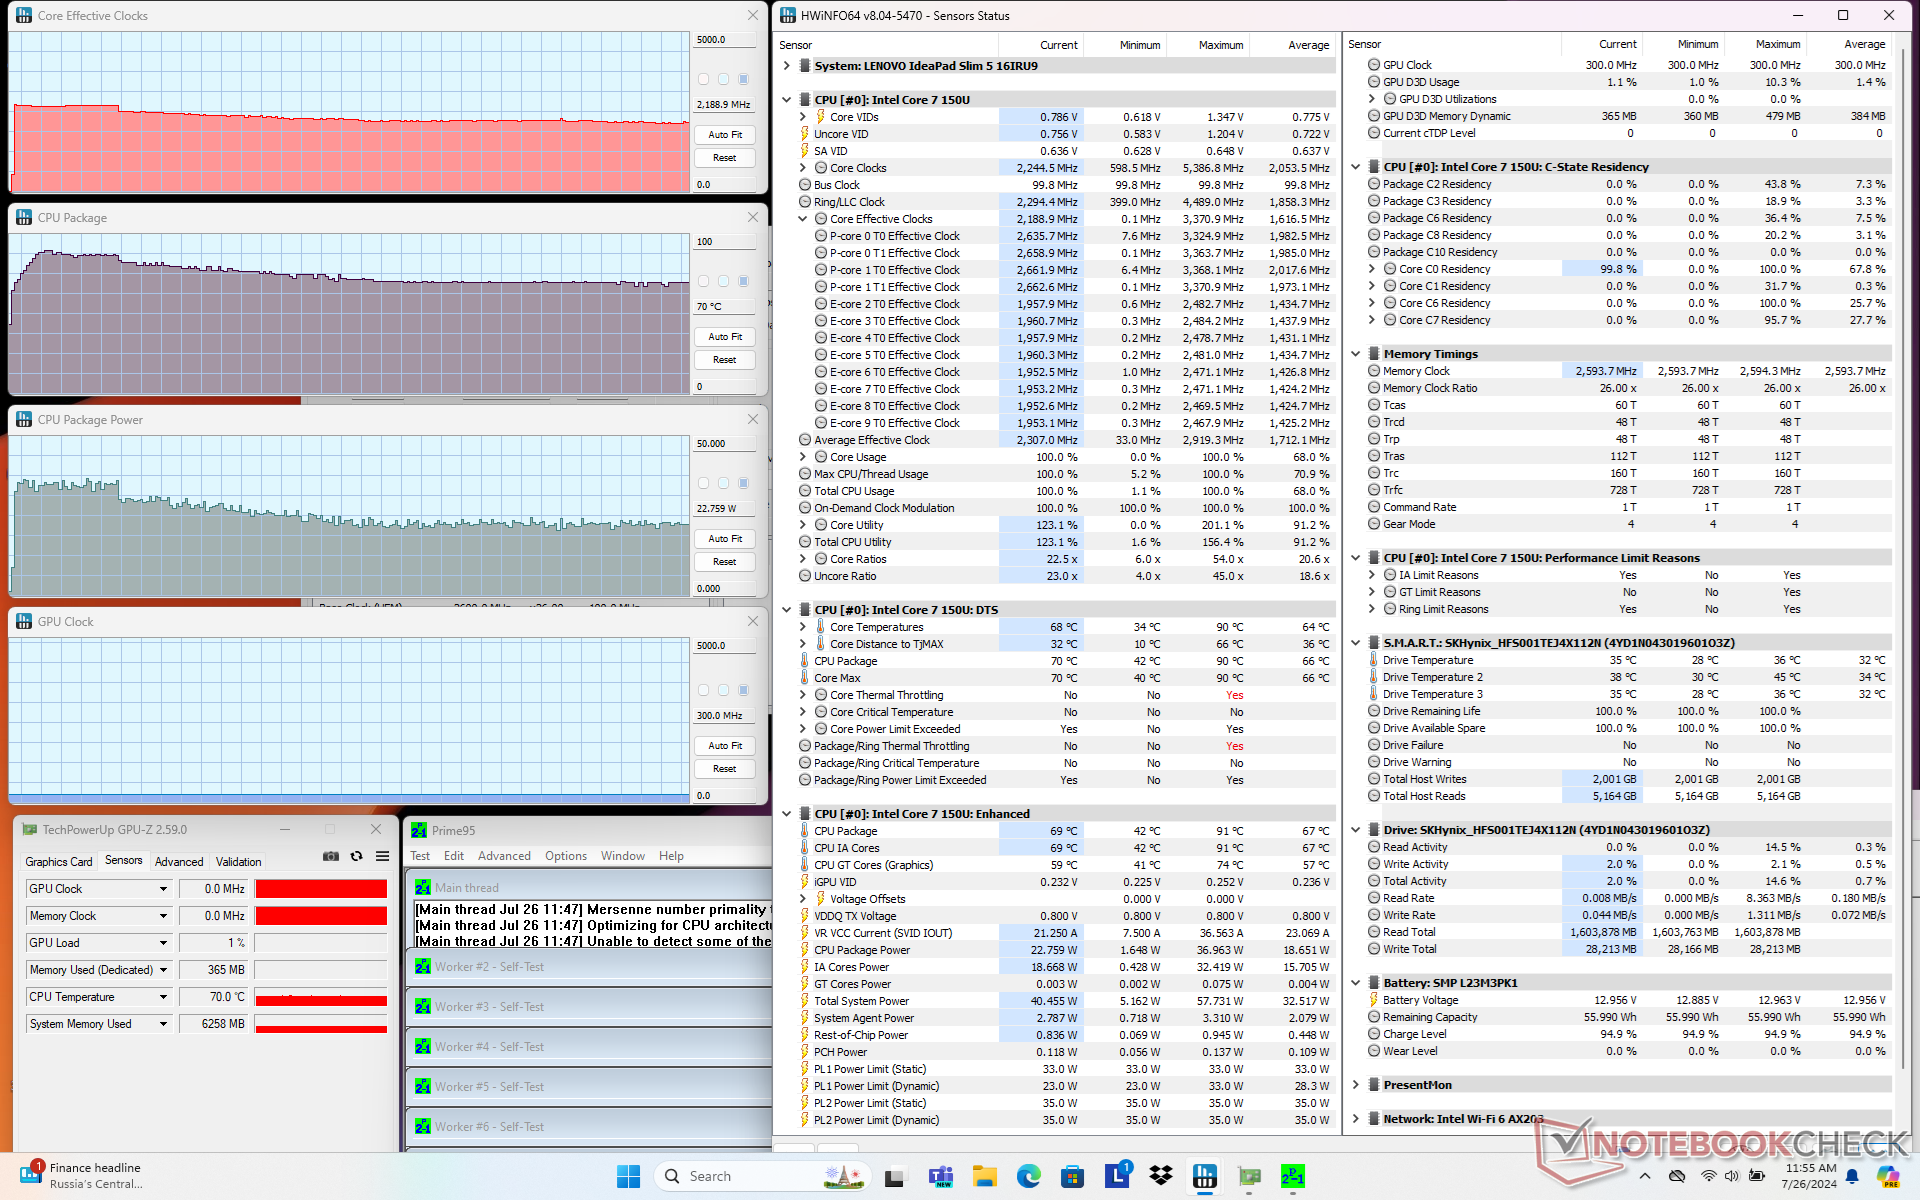
Task: Click the HWiNFO64 taskbar icon
Action: (1205, 1176)
